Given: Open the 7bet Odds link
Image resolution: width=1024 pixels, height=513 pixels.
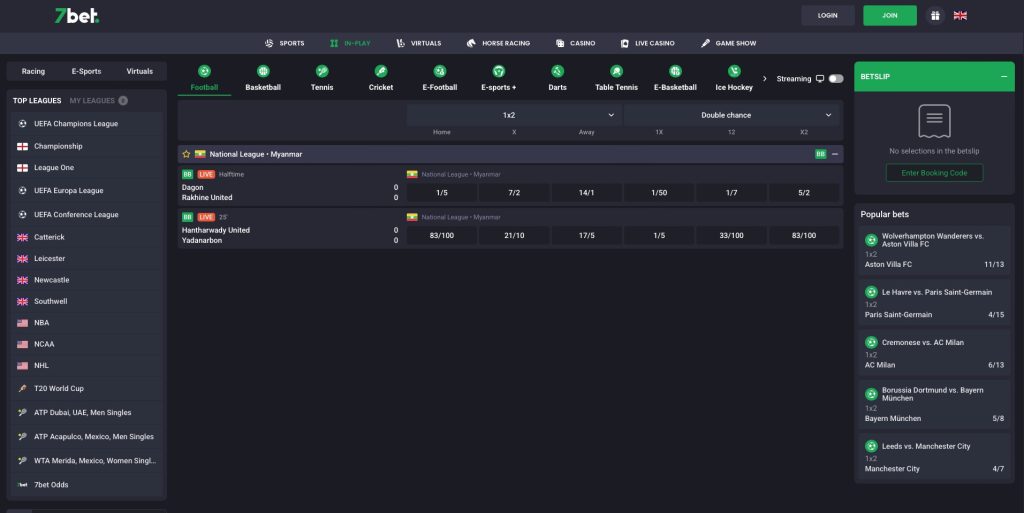Looking at the screenshot, I should tap(86, 484).
